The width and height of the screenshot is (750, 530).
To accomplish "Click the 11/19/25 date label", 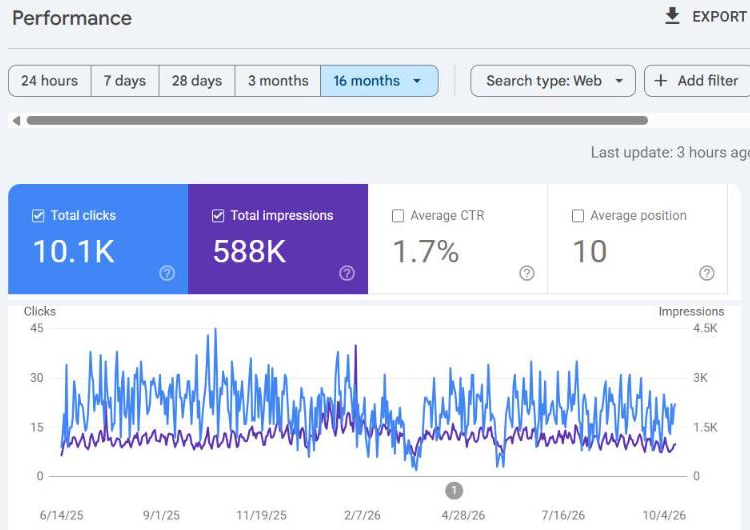I will (x=261, y=515).
